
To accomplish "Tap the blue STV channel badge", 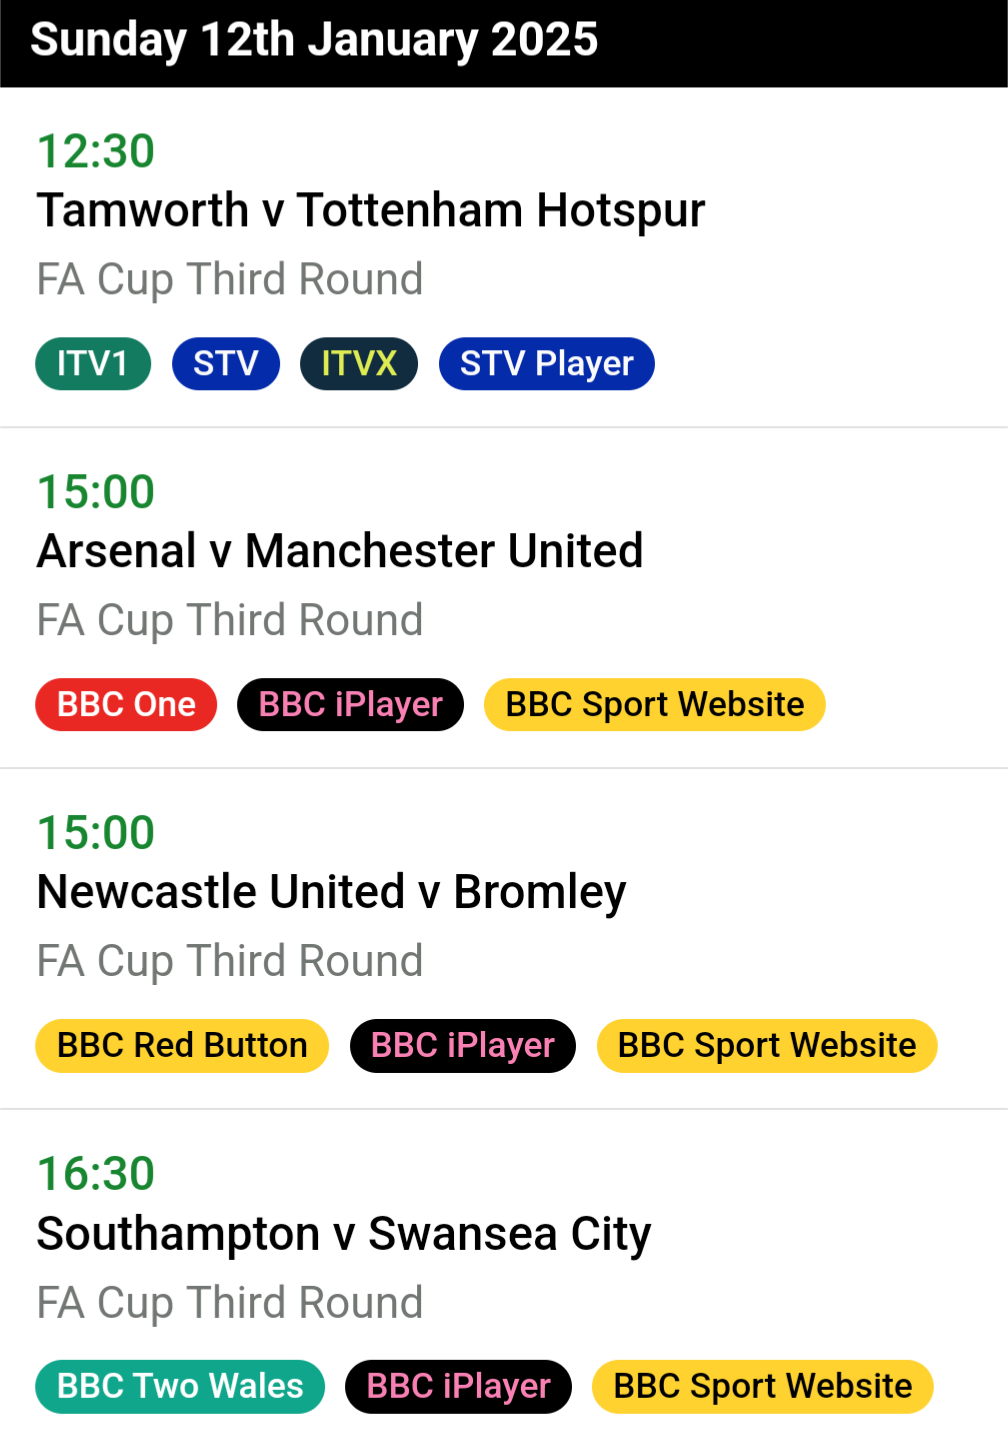I will [x=226, y=364].
